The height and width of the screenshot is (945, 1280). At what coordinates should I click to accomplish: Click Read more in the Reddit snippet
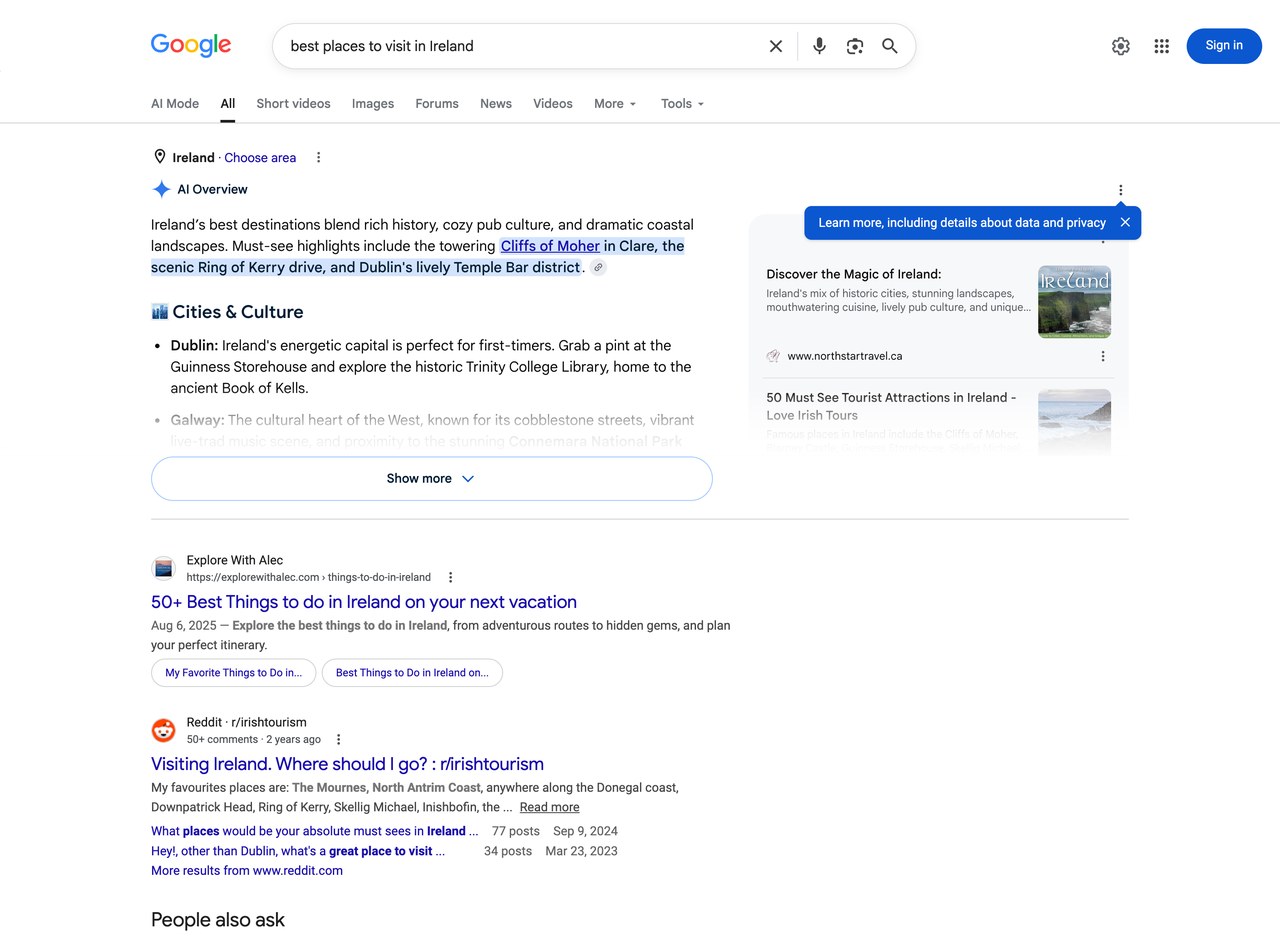549,807
